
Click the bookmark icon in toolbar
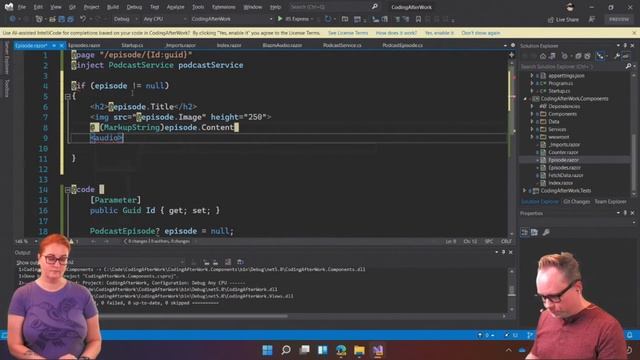tap(418, 19)
